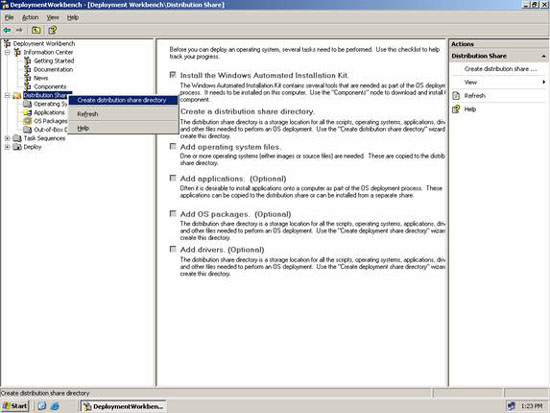550x413 pixels.
Task: Choose Refresh in the context menu
Action: click(123, 114)
